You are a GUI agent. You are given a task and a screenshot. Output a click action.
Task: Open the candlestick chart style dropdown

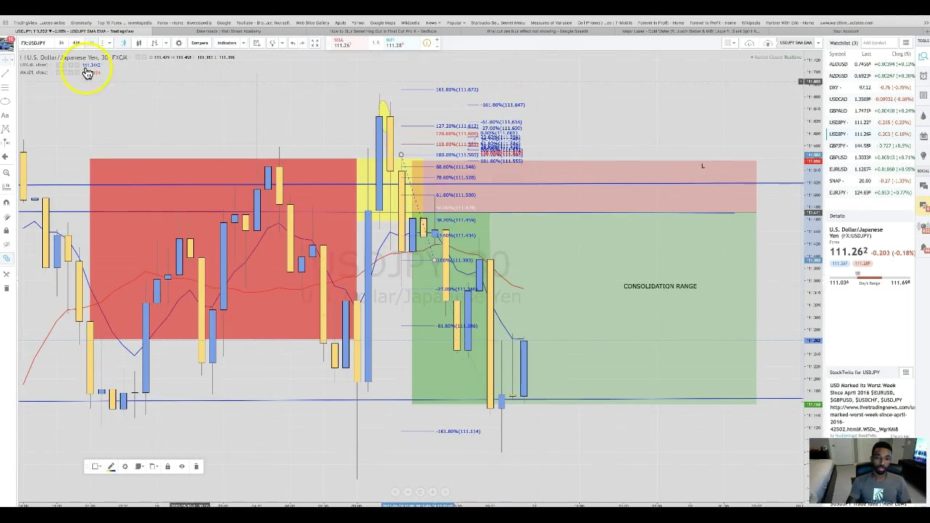coord(140,43)
